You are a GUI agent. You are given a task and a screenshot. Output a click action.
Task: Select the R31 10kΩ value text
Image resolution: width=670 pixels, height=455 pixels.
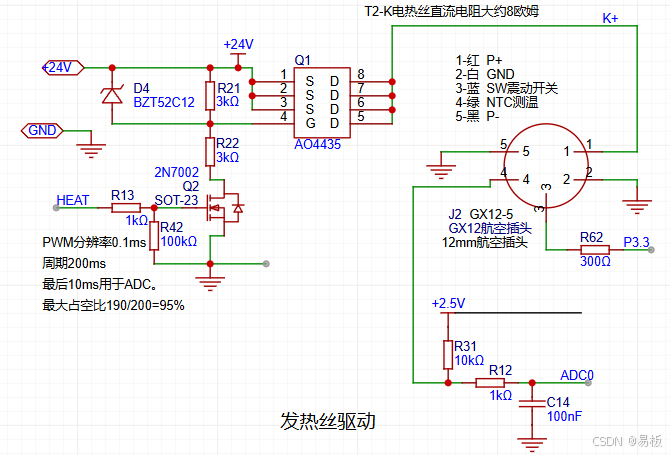(469, 361)
